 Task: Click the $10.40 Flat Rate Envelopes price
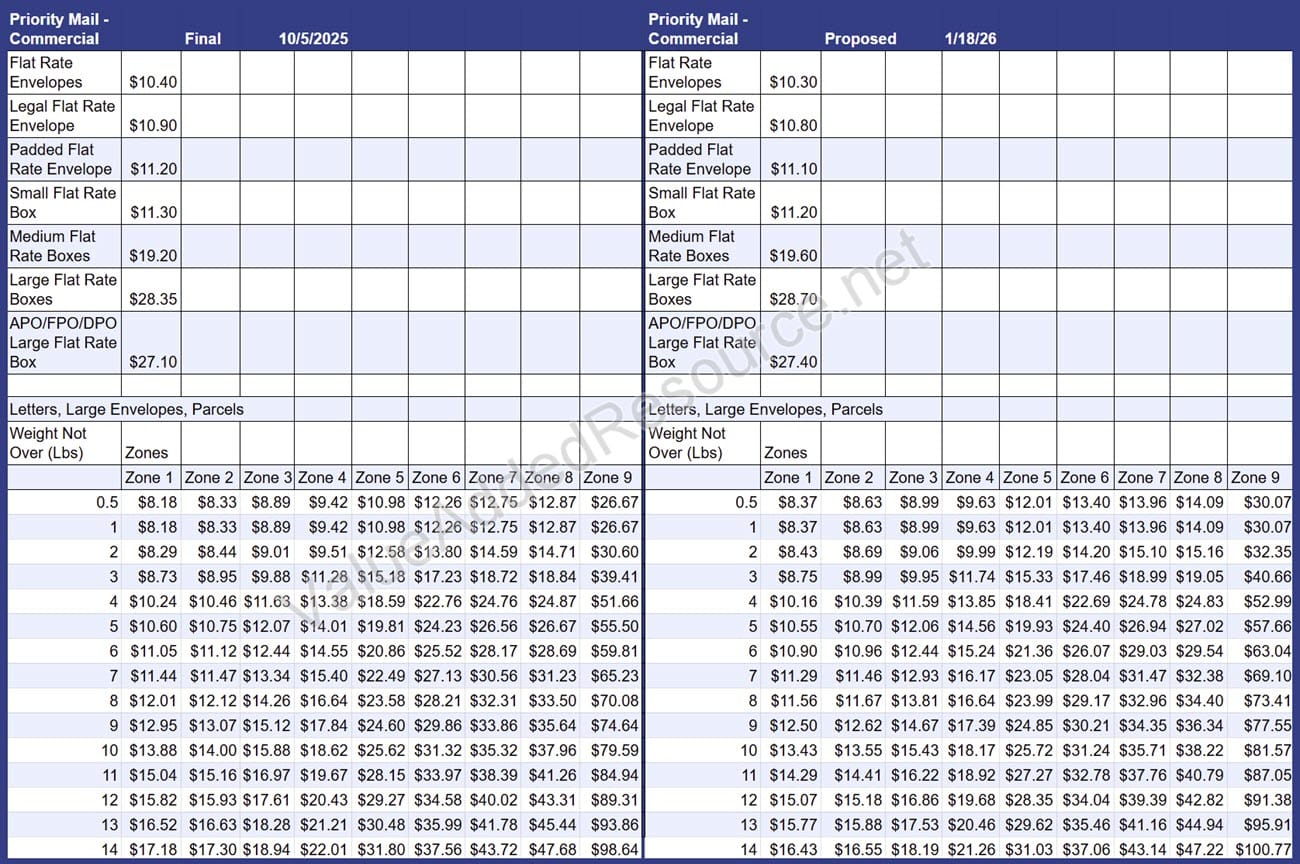tap(153, 82)
